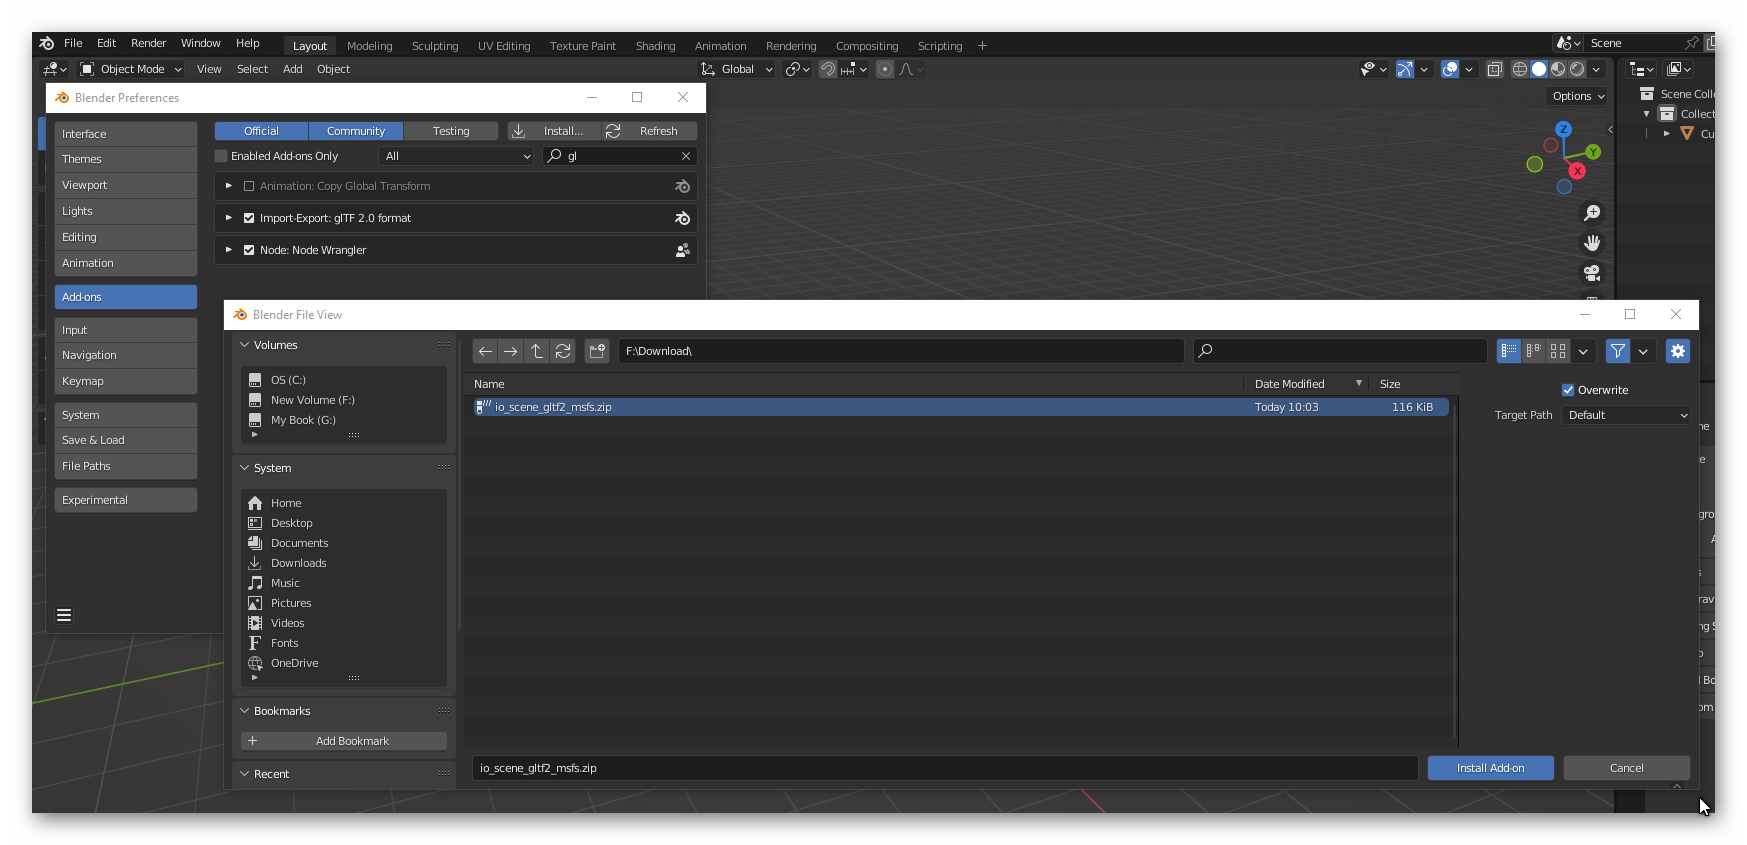Viewport: 1747px width, 845px height.
Task: Disable the Node Wrangler add-on
Action: 249,250
